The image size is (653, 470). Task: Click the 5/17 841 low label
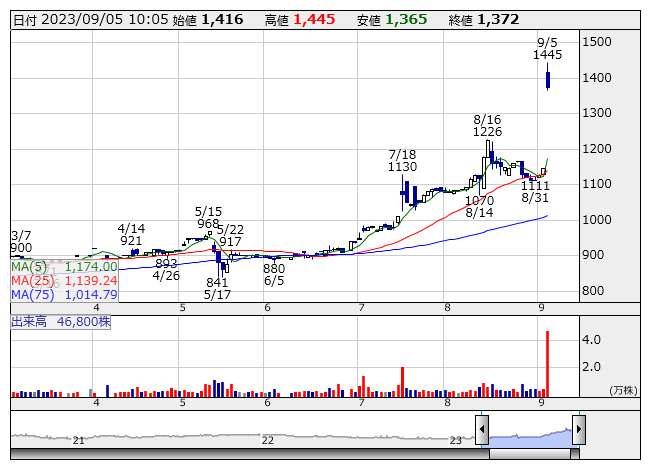pos(217,288)
